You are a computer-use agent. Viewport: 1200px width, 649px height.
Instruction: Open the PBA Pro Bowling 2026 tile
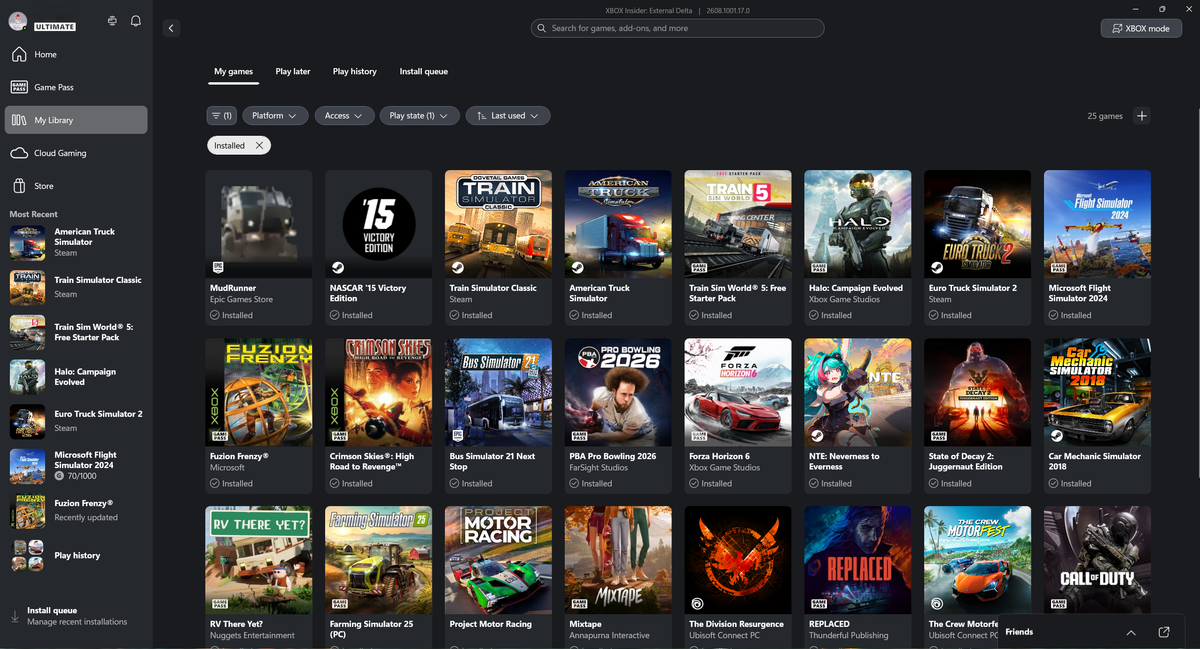[618, 415]
